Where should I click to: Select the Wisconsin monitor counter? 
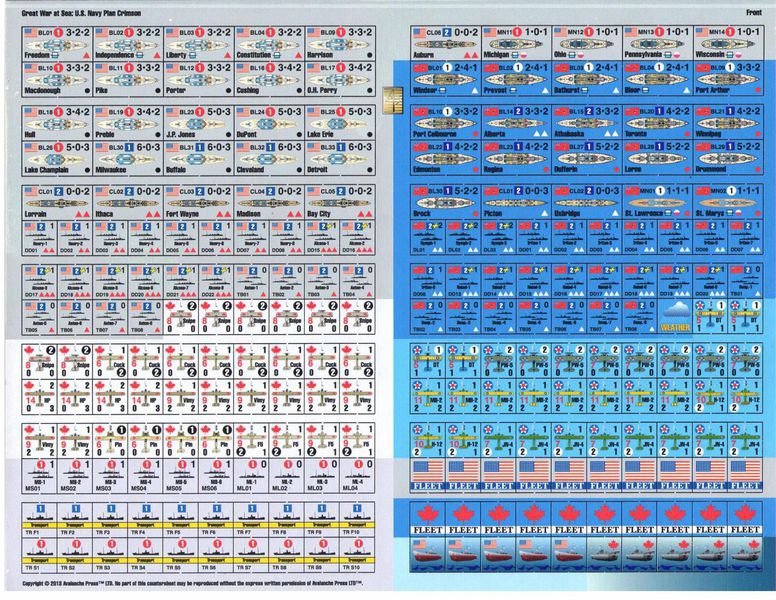pos(728,44)
